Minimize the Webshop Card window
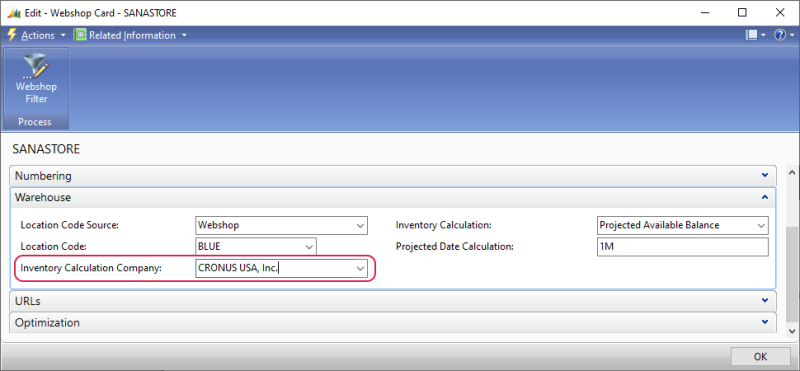 pos(705,13)
